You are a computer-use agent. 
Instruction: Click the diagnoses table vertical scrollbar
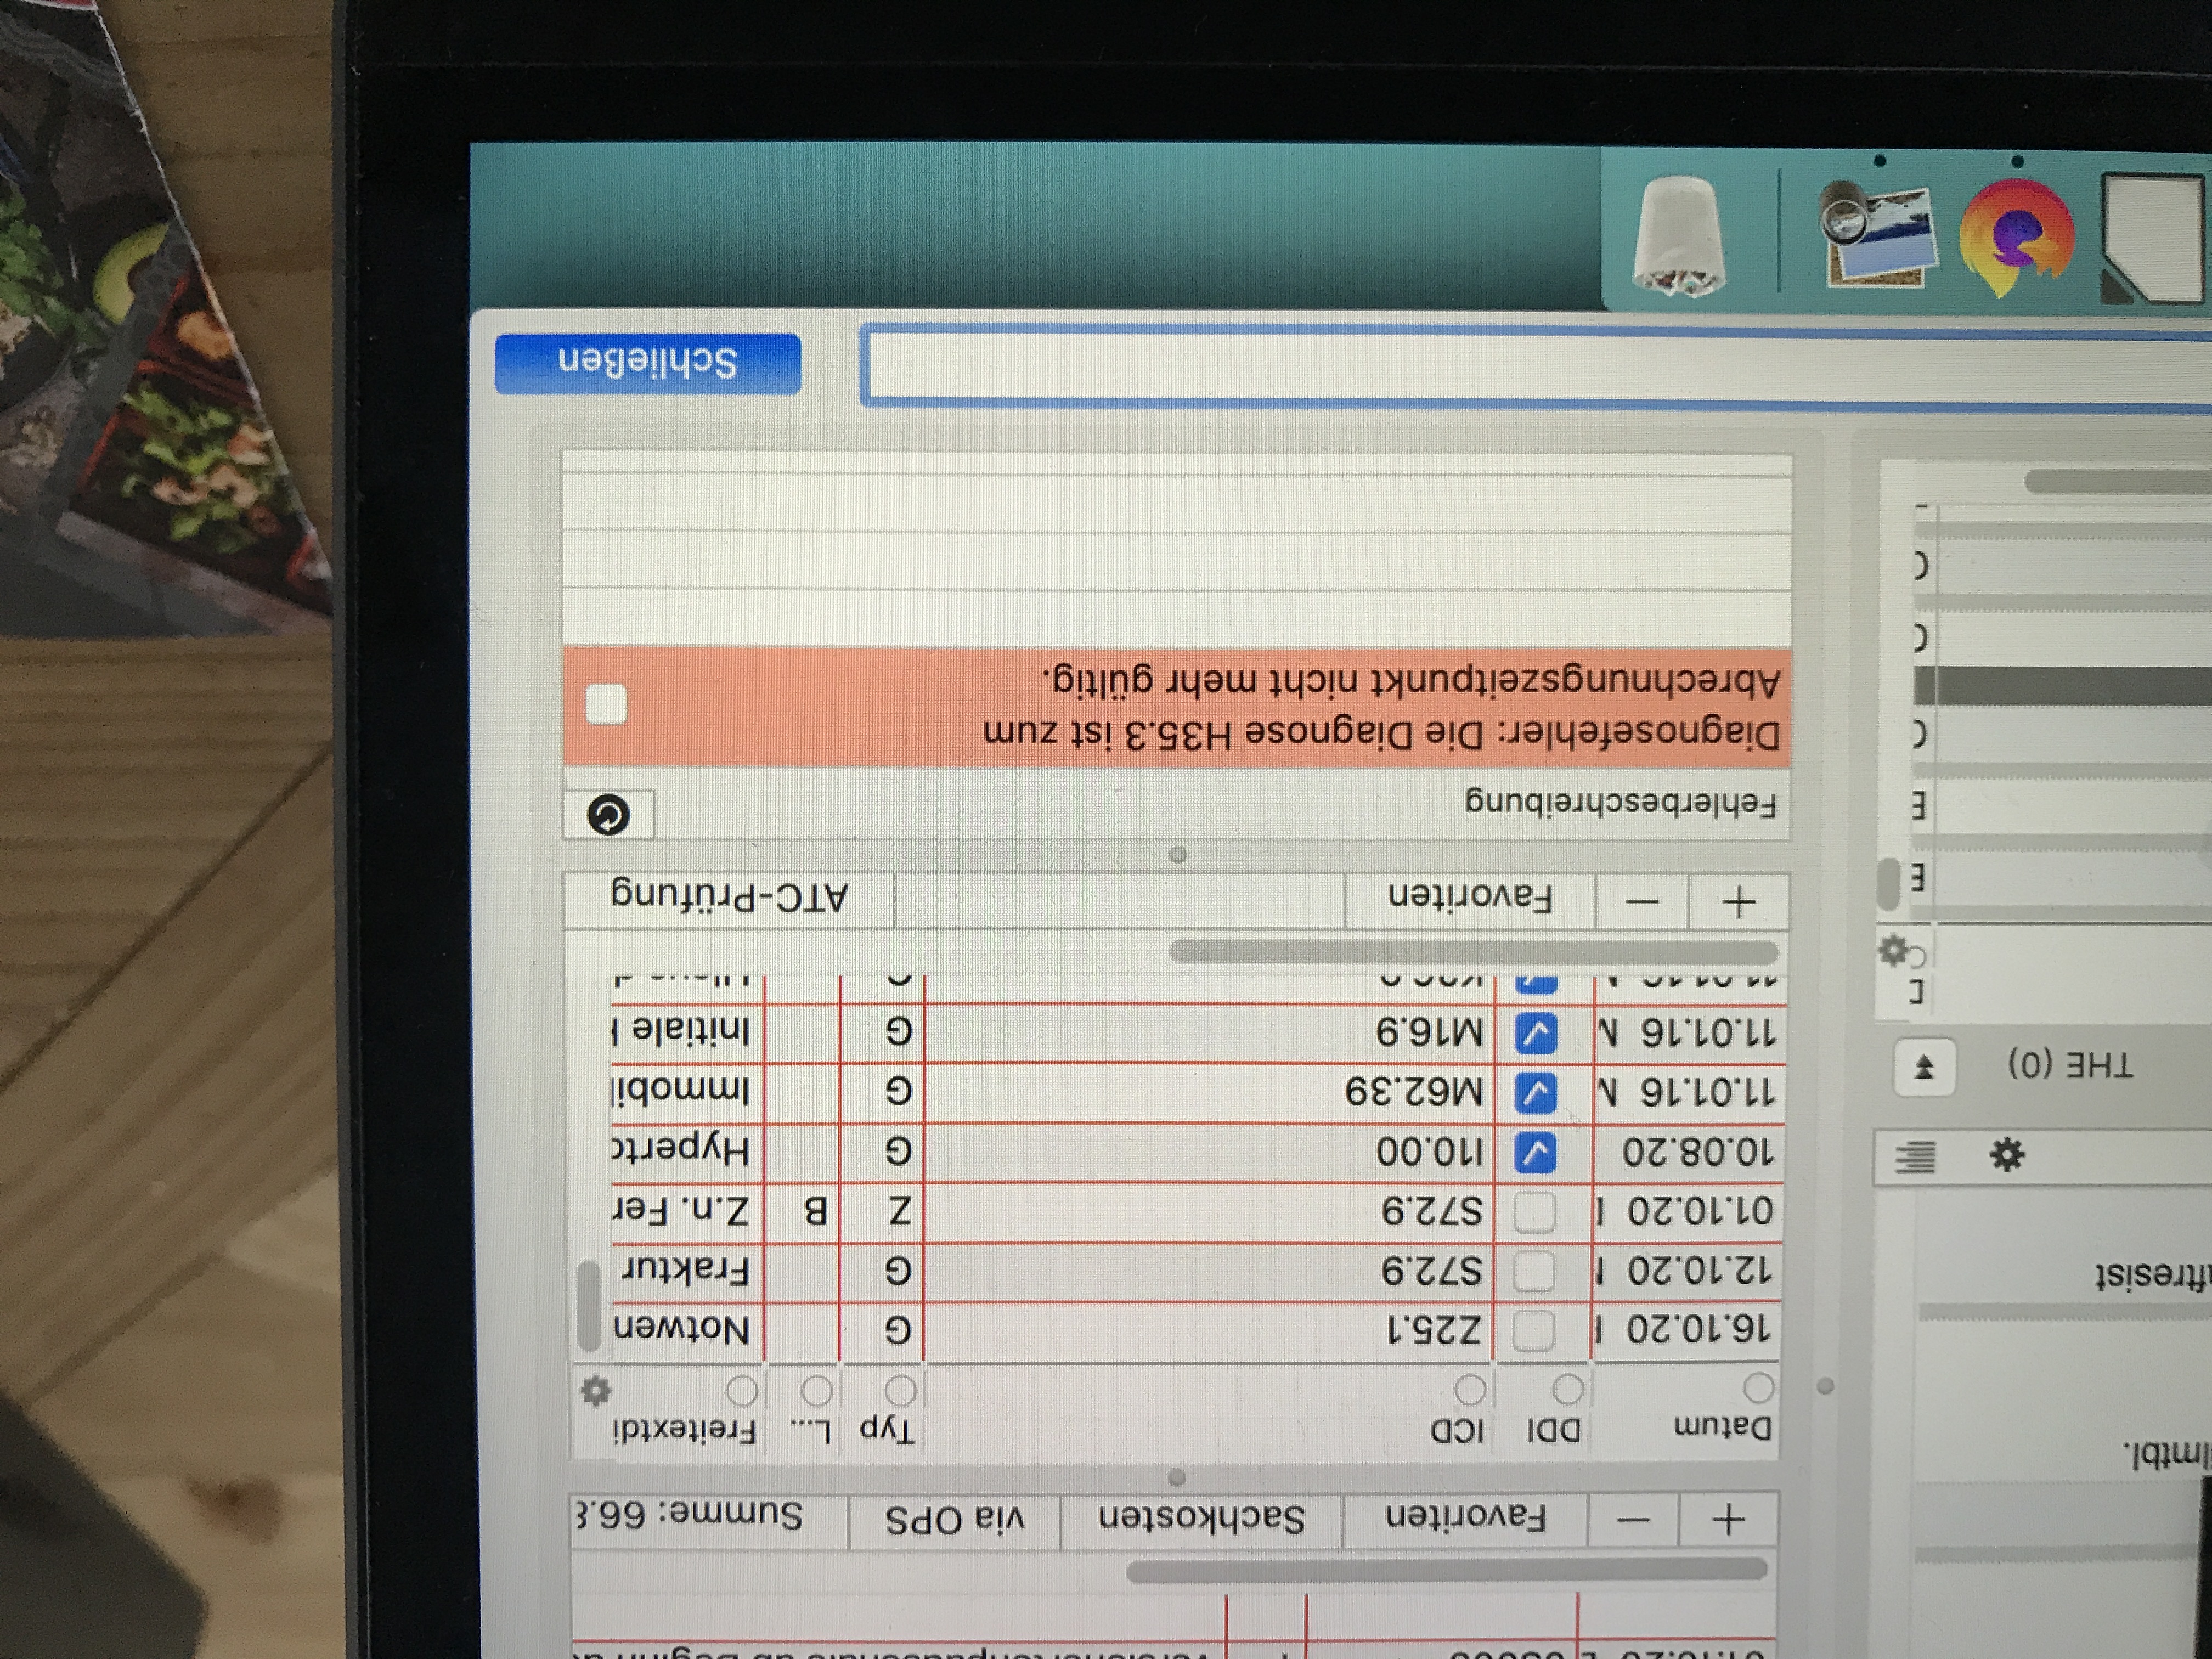tap(589, 1305)
